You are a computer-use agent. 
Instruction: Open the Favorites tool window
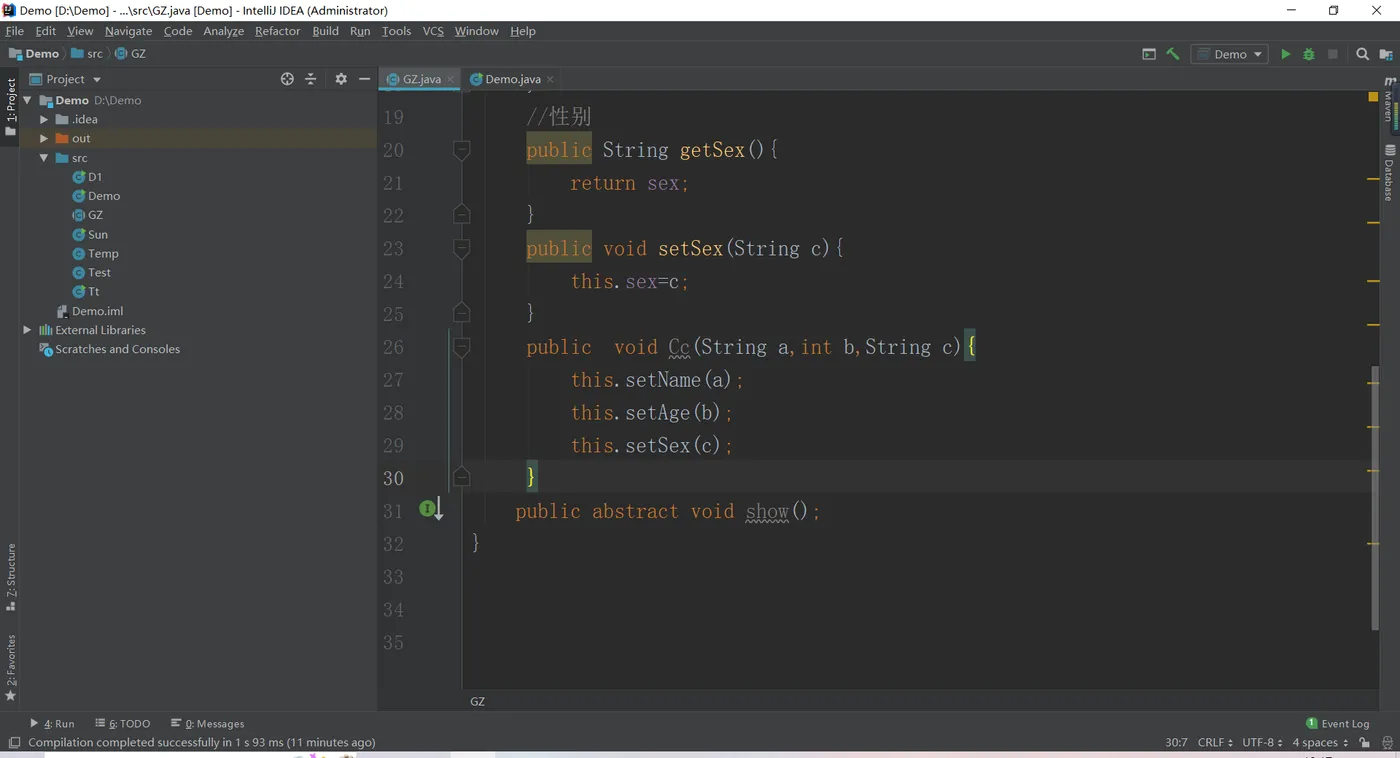(x=11, y=667)
